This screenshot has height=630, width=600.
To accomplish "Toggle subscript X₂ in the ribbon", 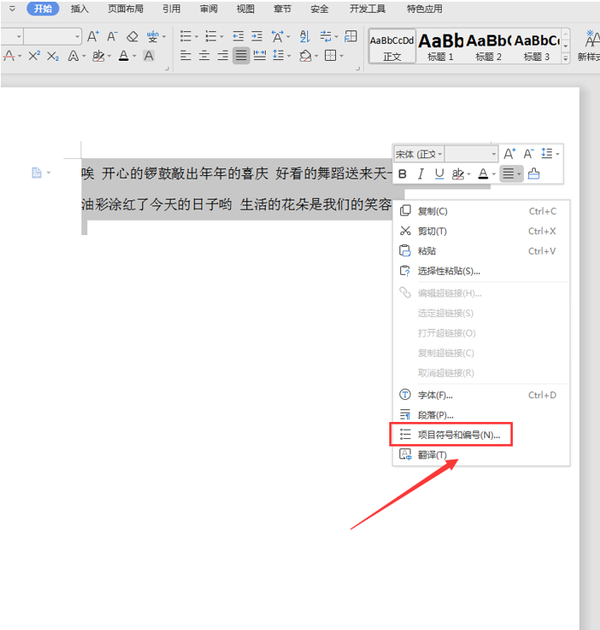I will pos(53,56).
